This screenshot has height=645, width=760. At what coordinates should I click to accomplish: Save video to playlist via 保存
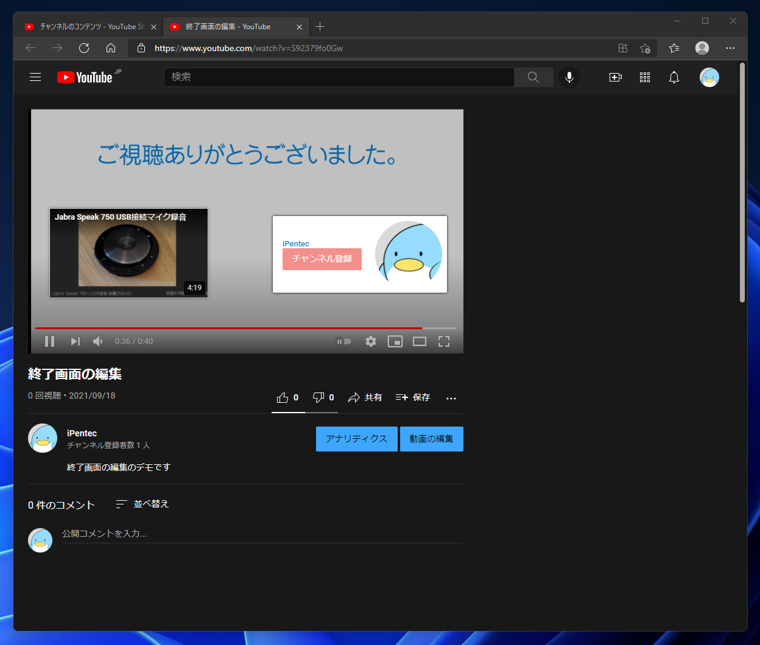tap(412, 397)
